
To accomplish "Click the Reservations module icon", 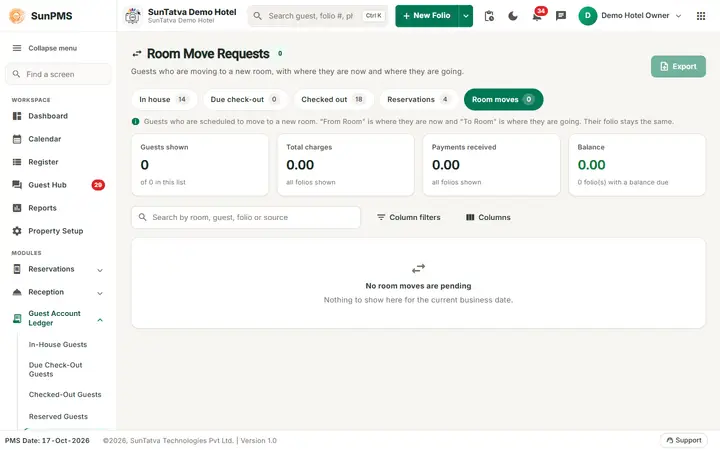I will 17,269.
